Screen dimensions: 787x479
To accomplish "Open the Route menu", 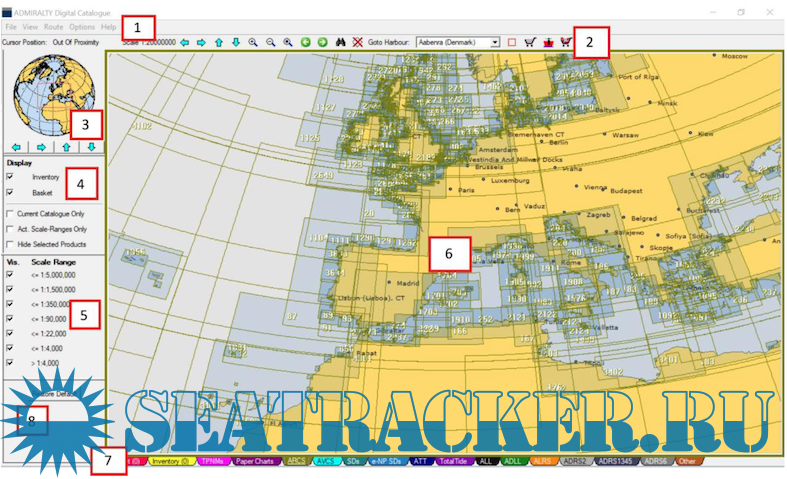I will [53, 27].
